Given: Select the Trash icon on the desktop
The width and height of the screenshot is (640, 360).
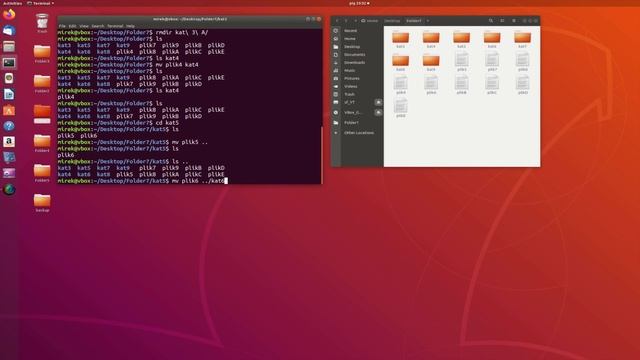Looking at the screenshot, I should point(42,23).
